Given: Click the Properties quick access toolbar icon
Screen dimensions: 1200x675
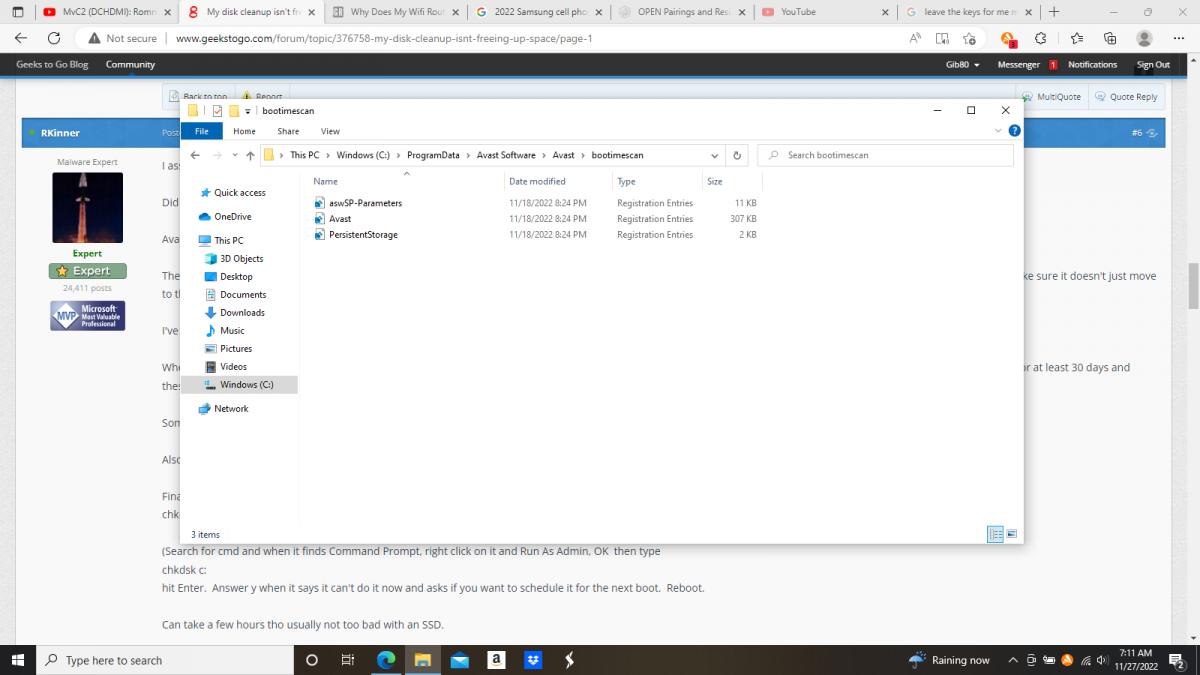Looking at the screenshot, I should pos(217,111).
